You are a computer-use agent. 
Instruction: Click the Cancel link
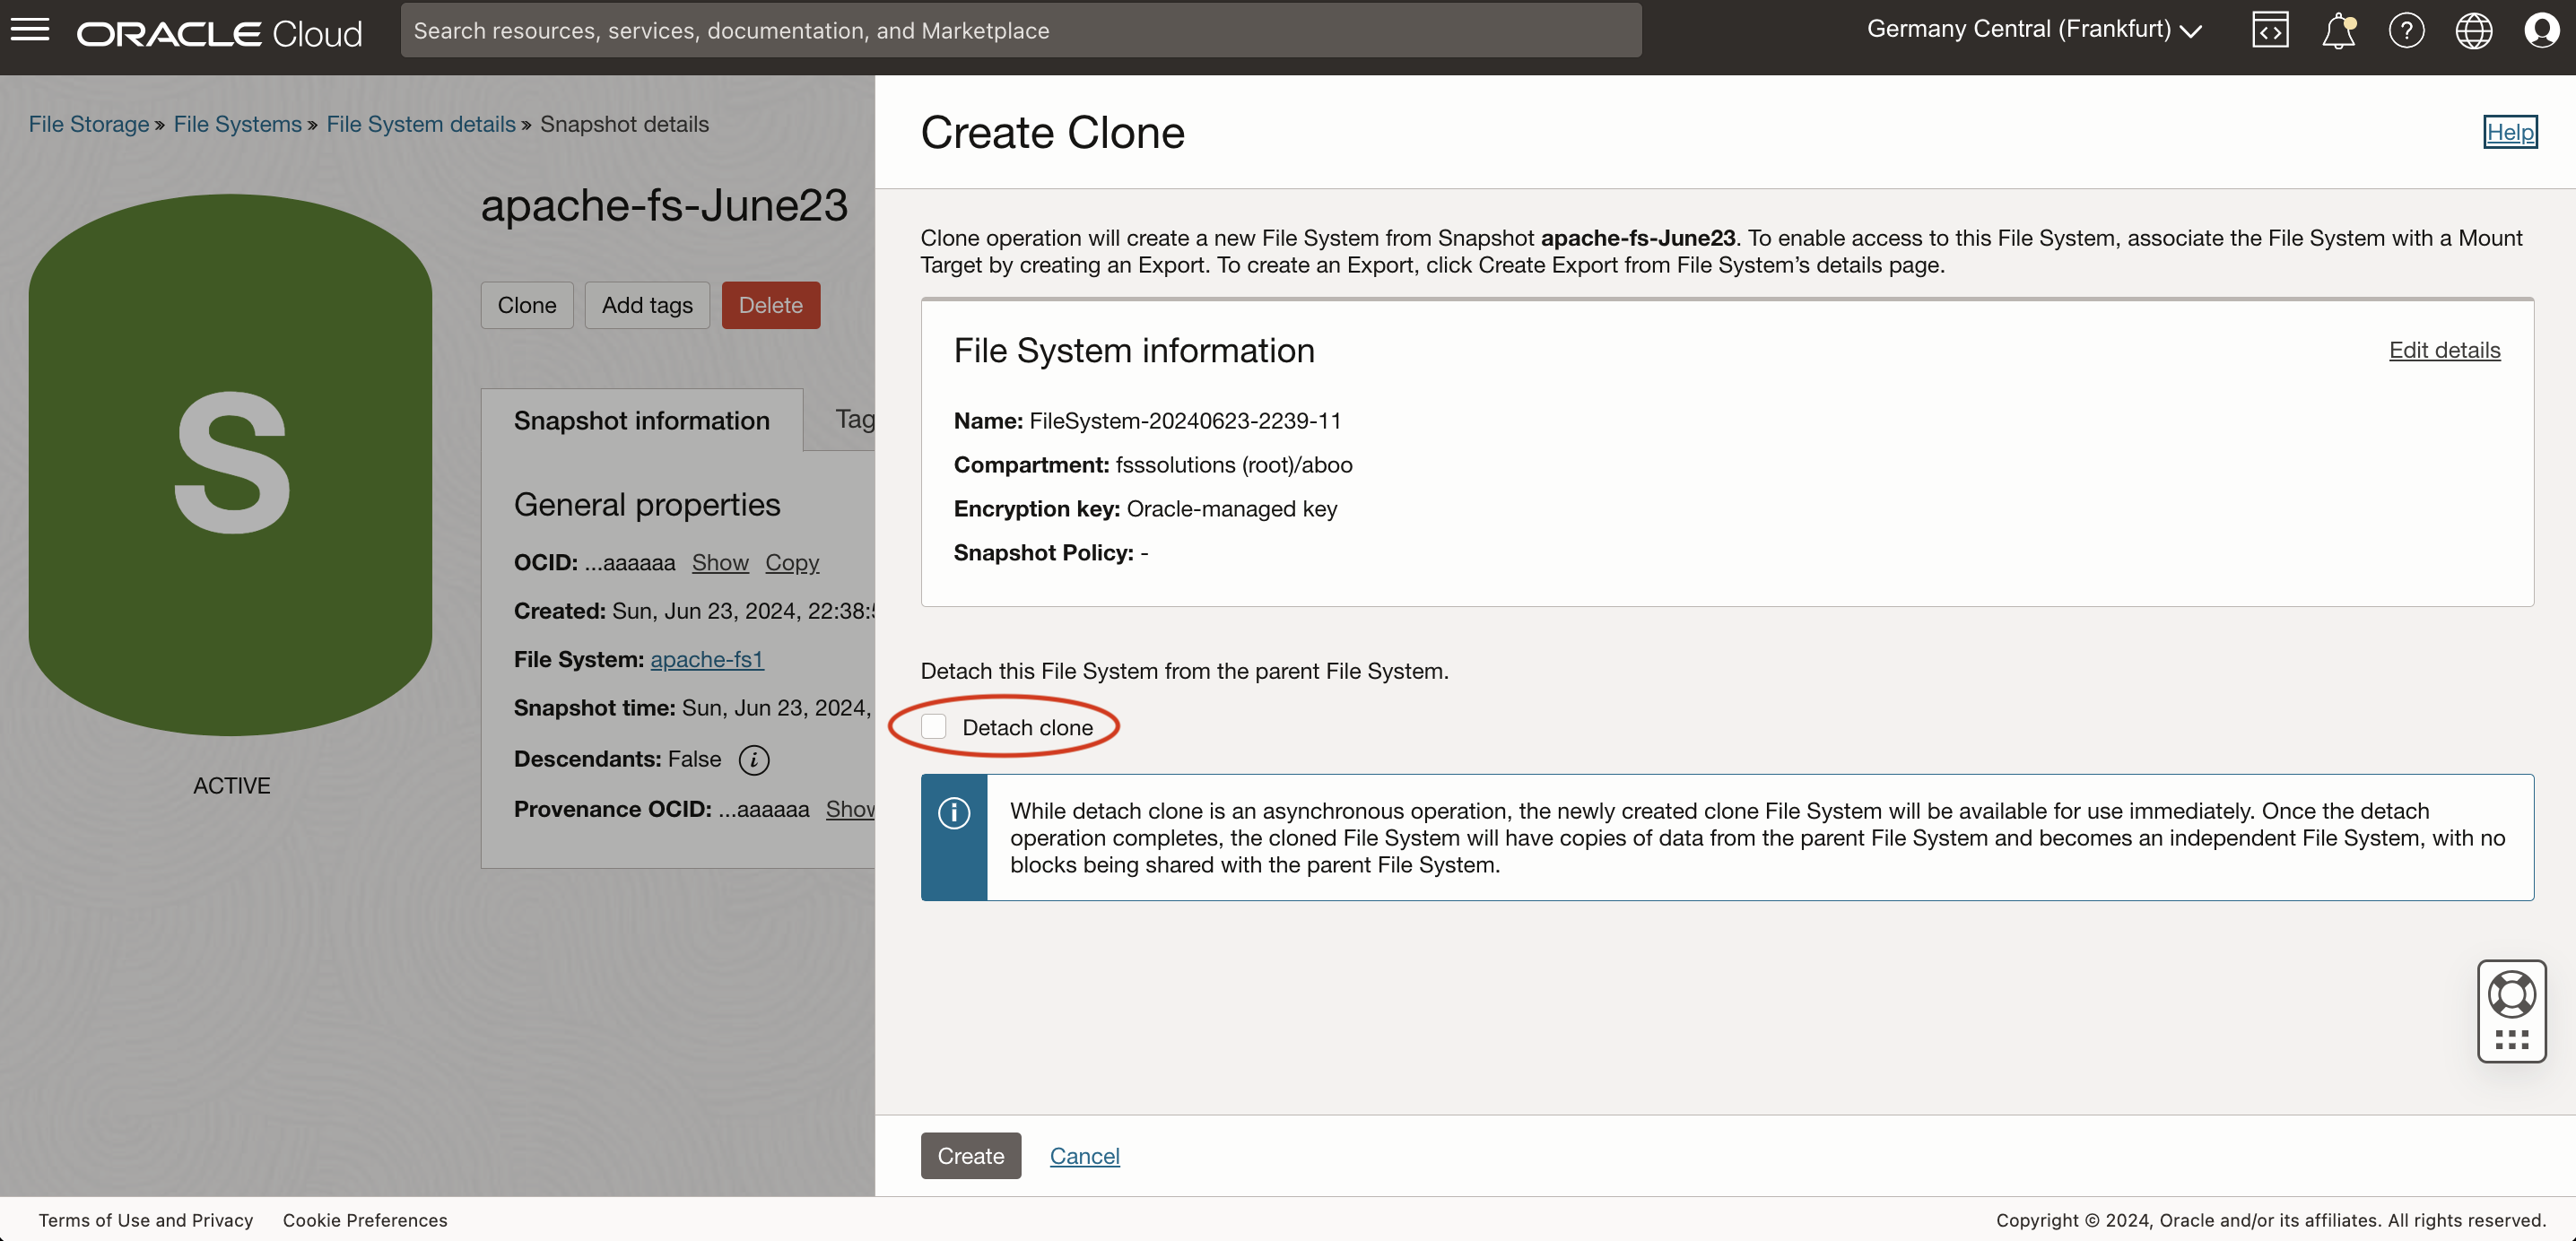[x=1084, y=1155]
